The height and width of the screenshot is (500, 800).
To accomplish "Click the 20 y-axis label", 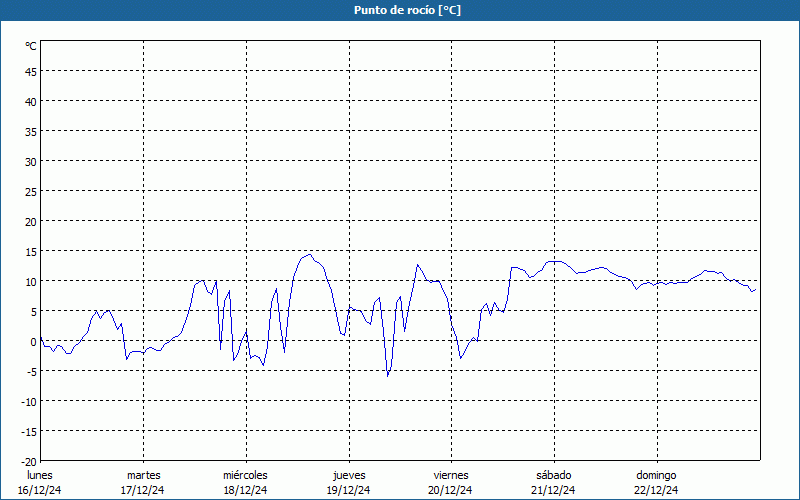I will [x=31, y=222].
